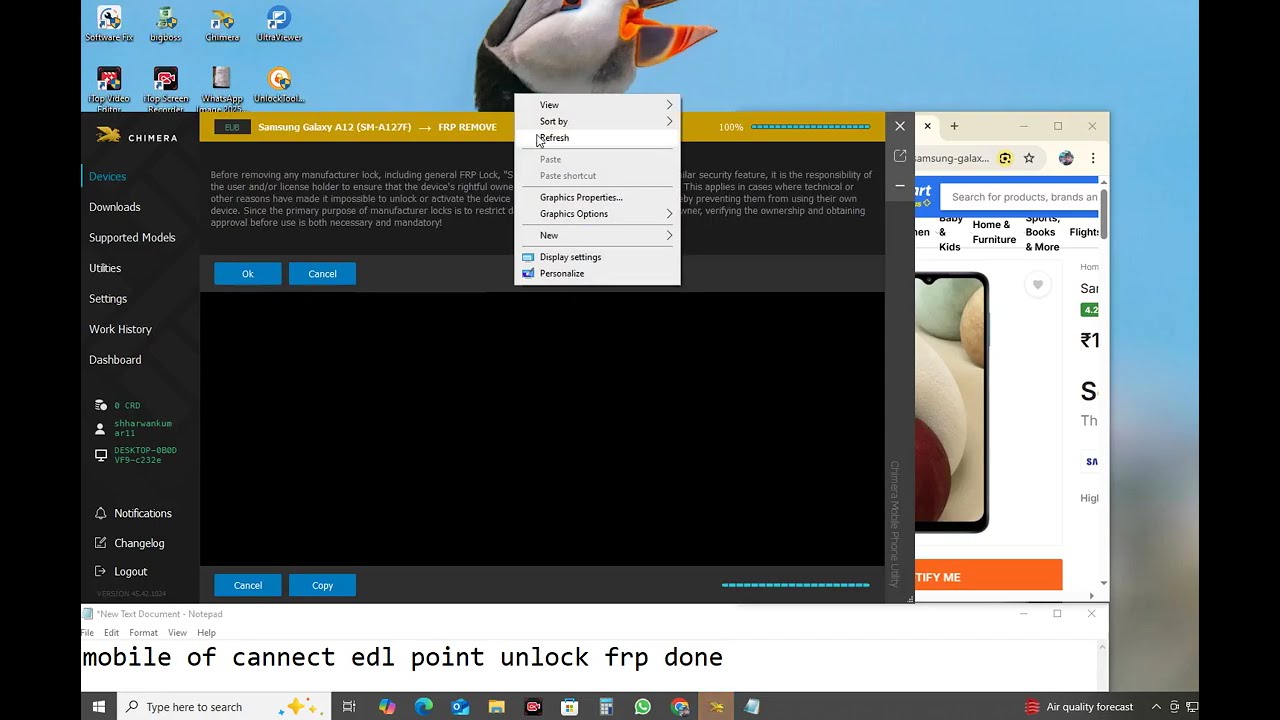1280x720 pixels.
Task: Click the 100% progress bar in the Chimera header
Action: (810, 127)
